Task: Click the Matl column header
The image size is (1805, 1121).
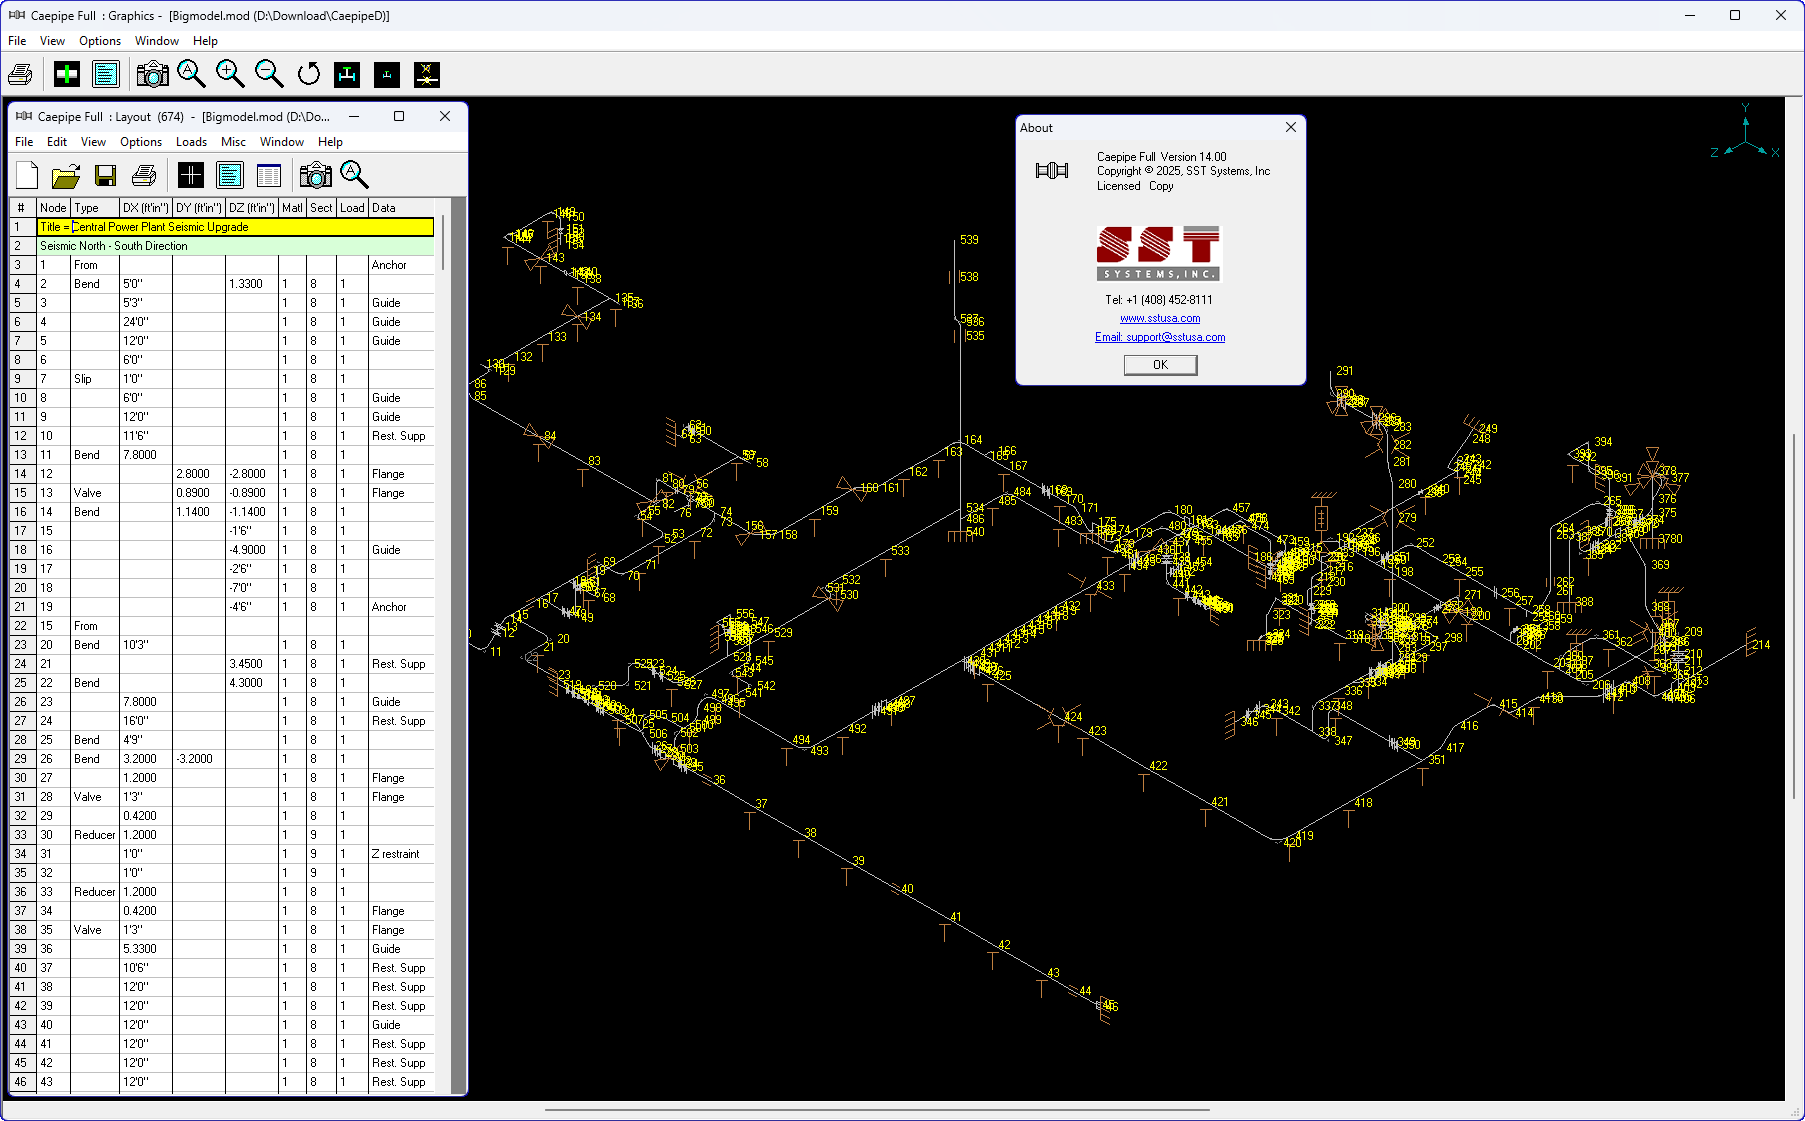Action: click(x=292, y=208)
